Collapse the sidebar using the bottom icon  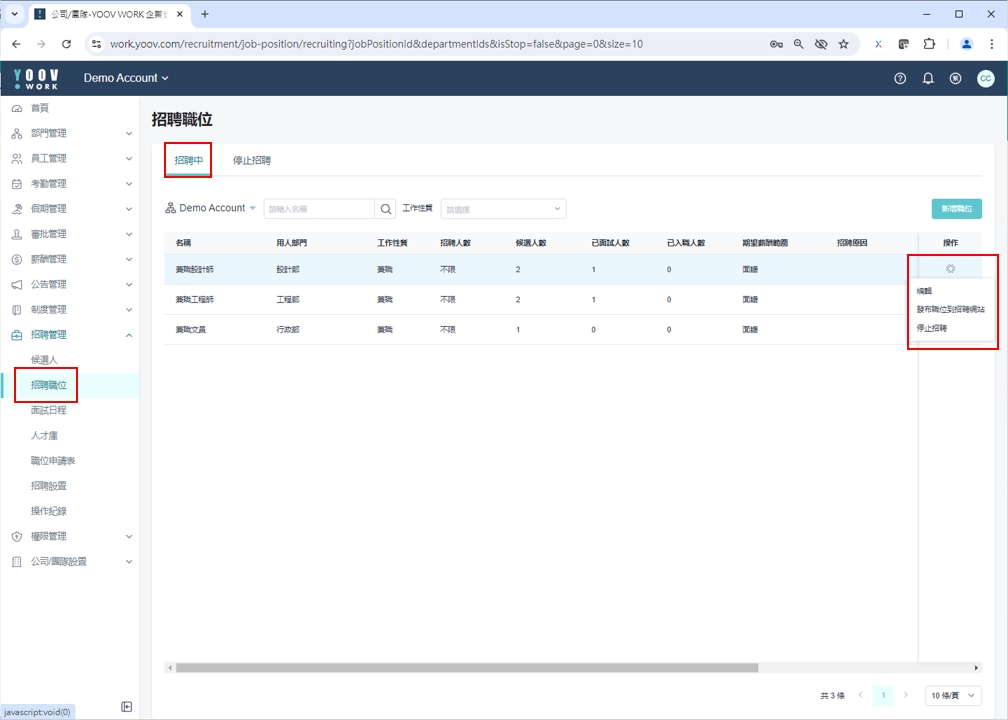click(127, 707)
